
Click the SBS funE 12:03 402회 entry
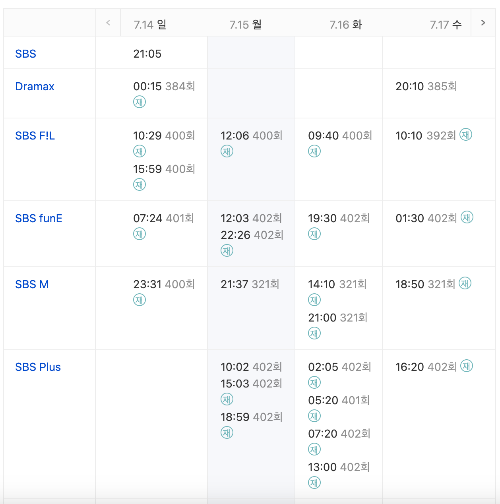pyautogui.click(x=251, y=218)
